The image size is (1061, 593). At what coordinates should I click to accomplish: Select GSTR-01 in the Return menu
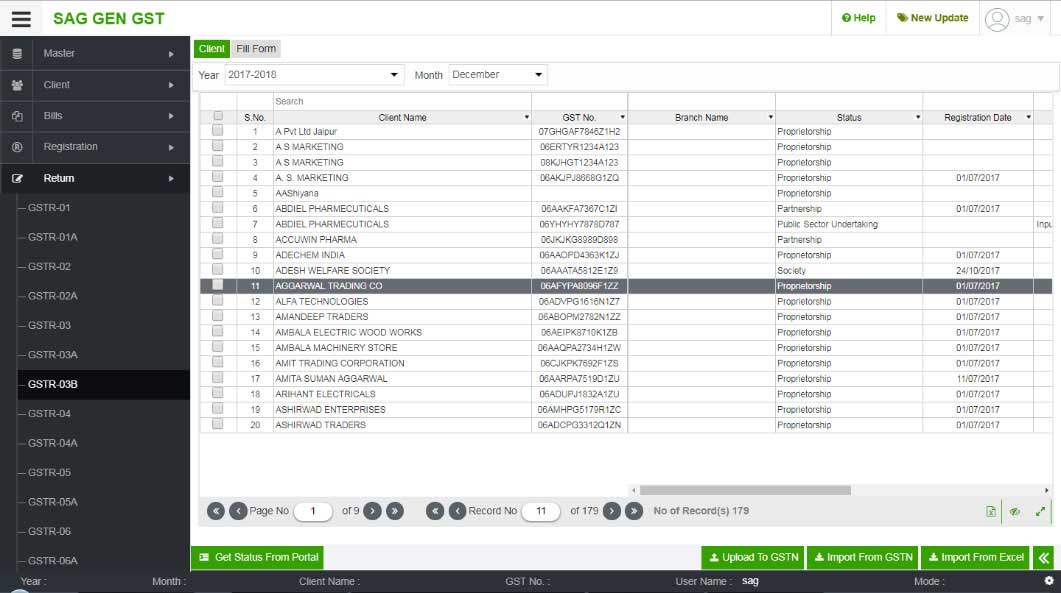[49, 208]
